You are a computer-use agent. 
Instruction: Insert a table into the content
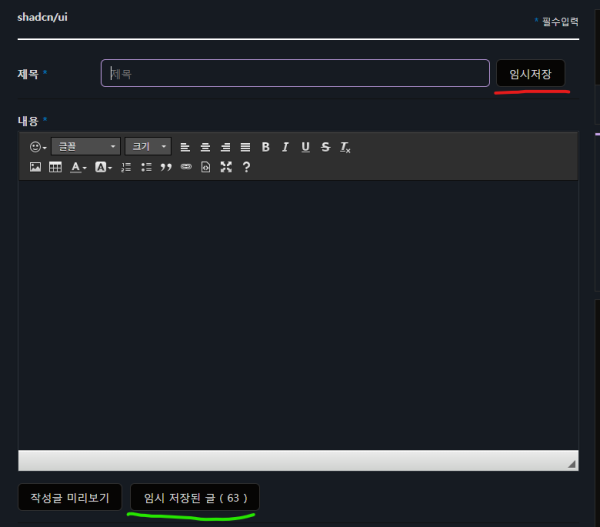pyautogui.click(x=55, y=167)
